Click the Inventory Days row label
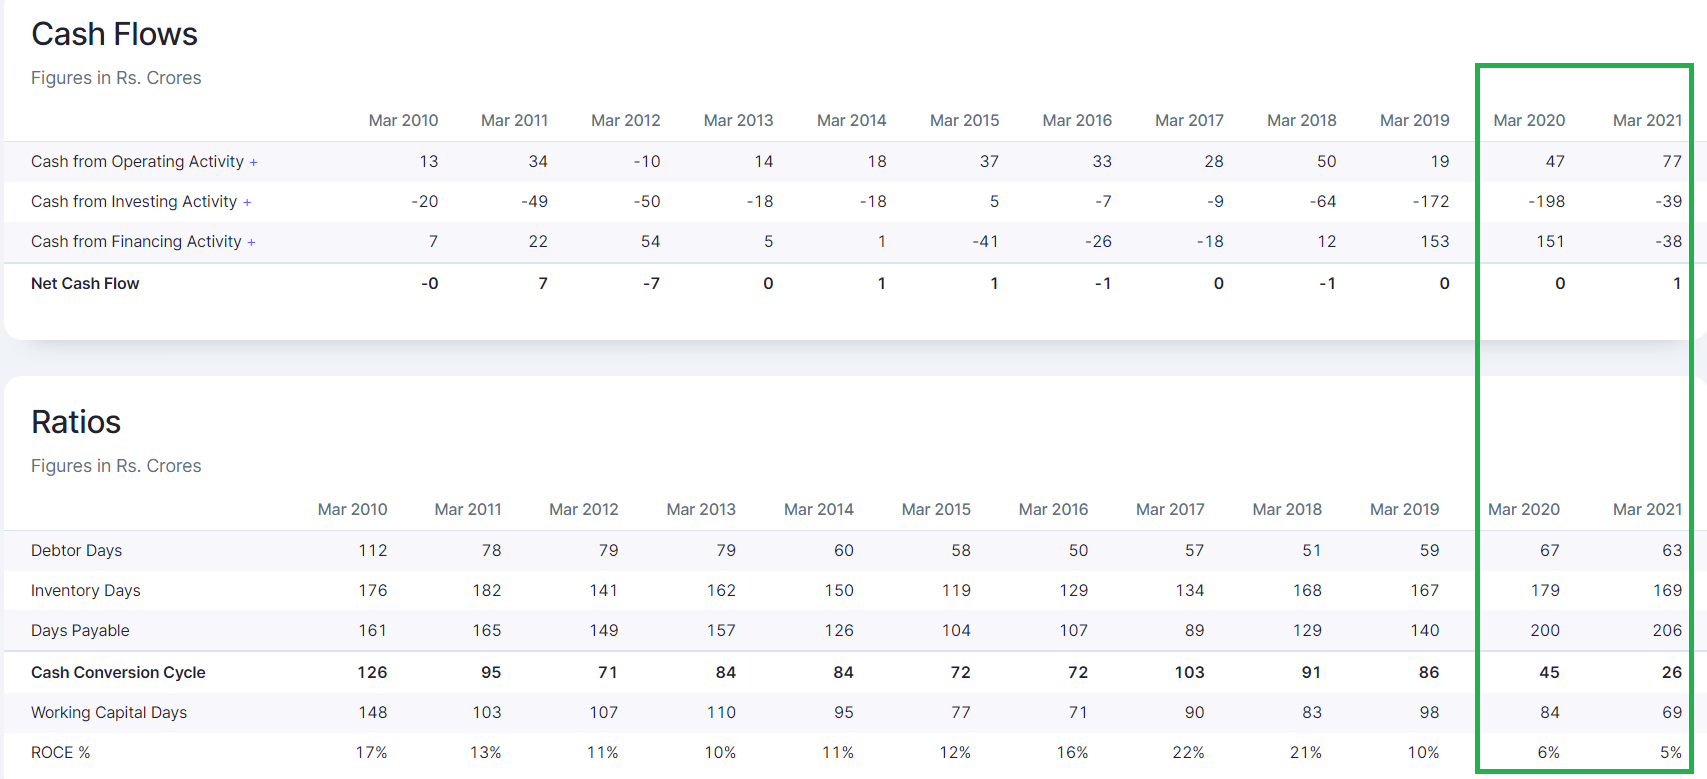Image resolution: width=1707 pixels, height=779 pixels. (85, 591)
